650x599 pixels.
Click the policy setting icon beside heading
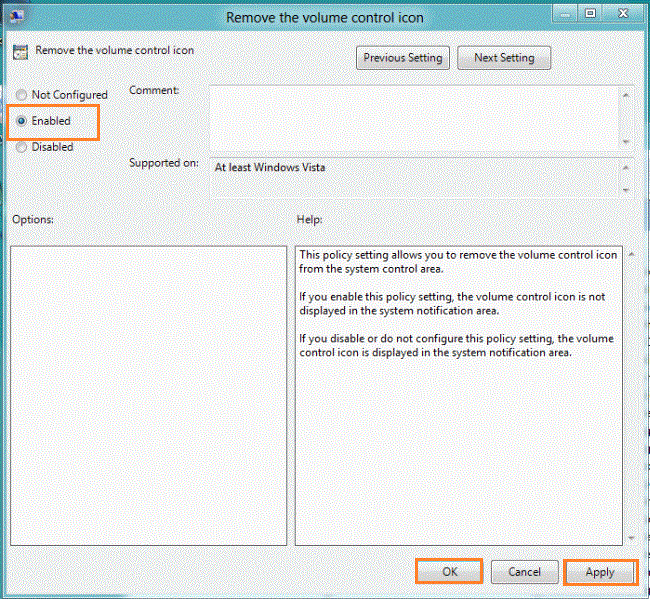coord(20,52)
